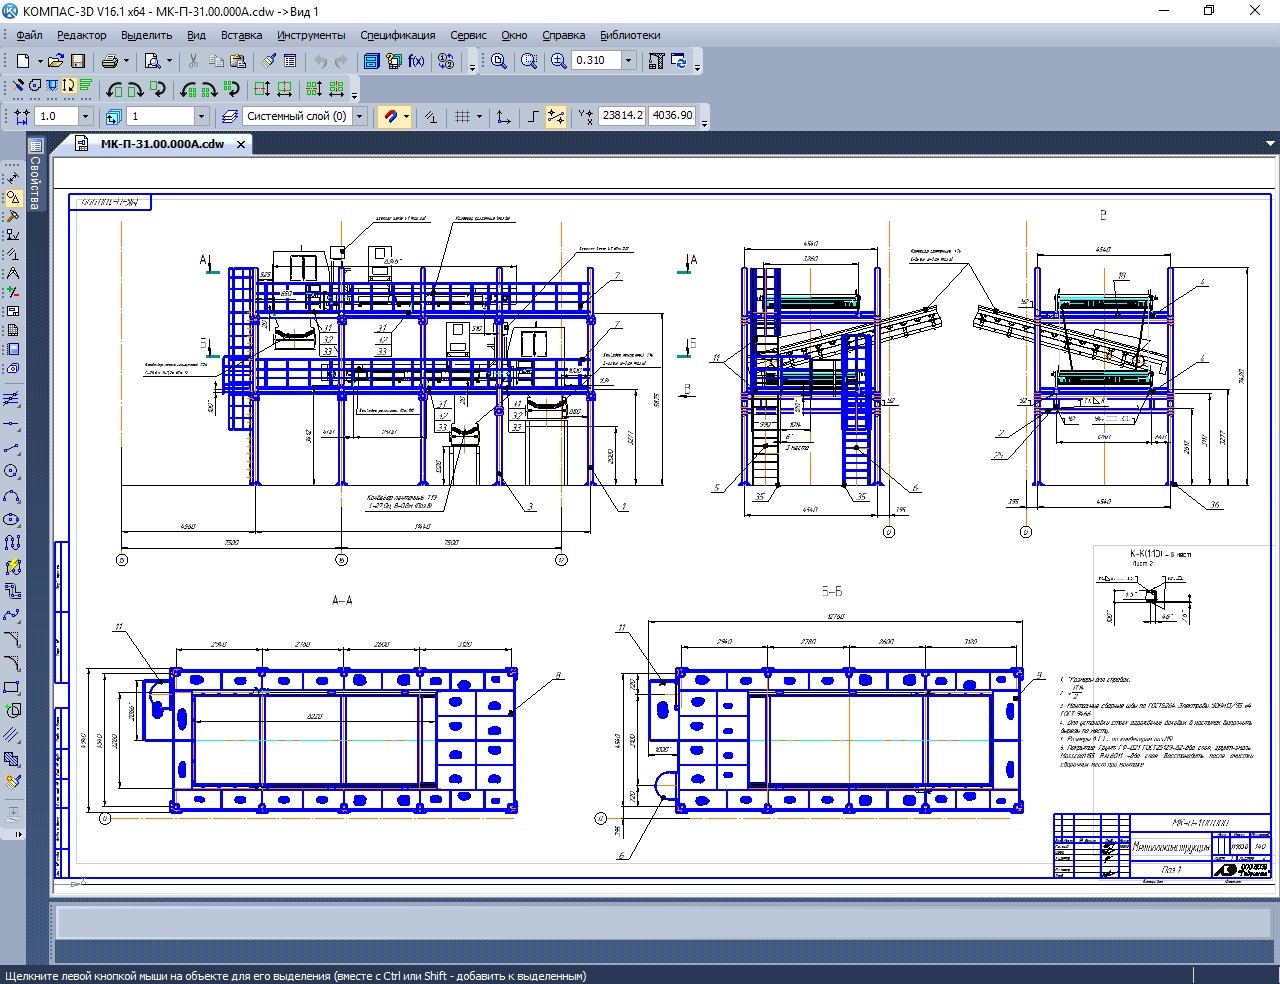
Task: Open the Спецификация menu
Action: point(397,35)
